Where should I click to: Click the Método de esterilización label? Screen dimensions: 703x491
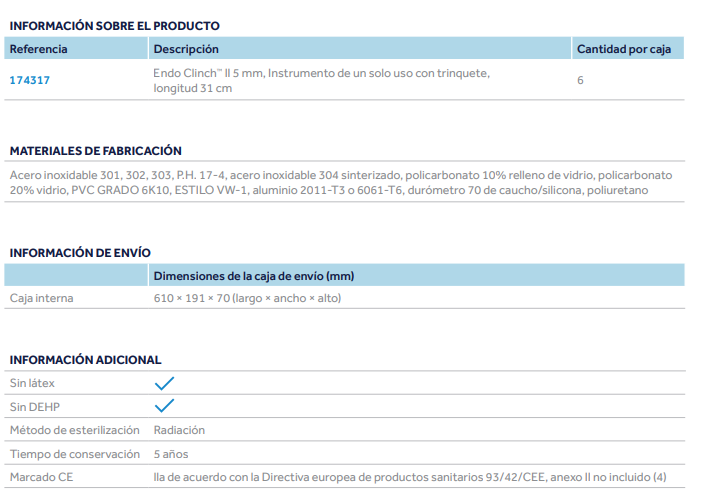coord(74,430)
